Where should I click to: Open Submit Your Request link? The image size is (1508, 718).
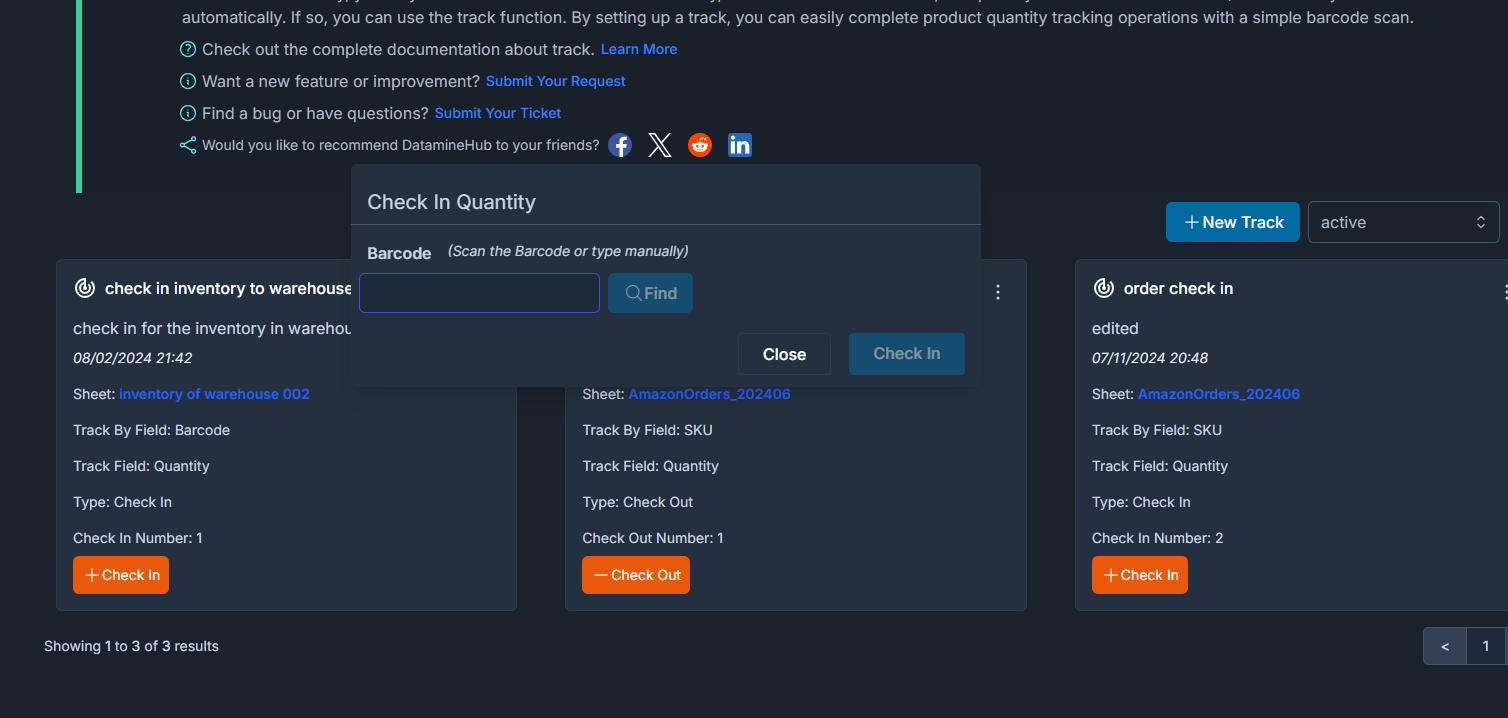click(x=556, y=81)
